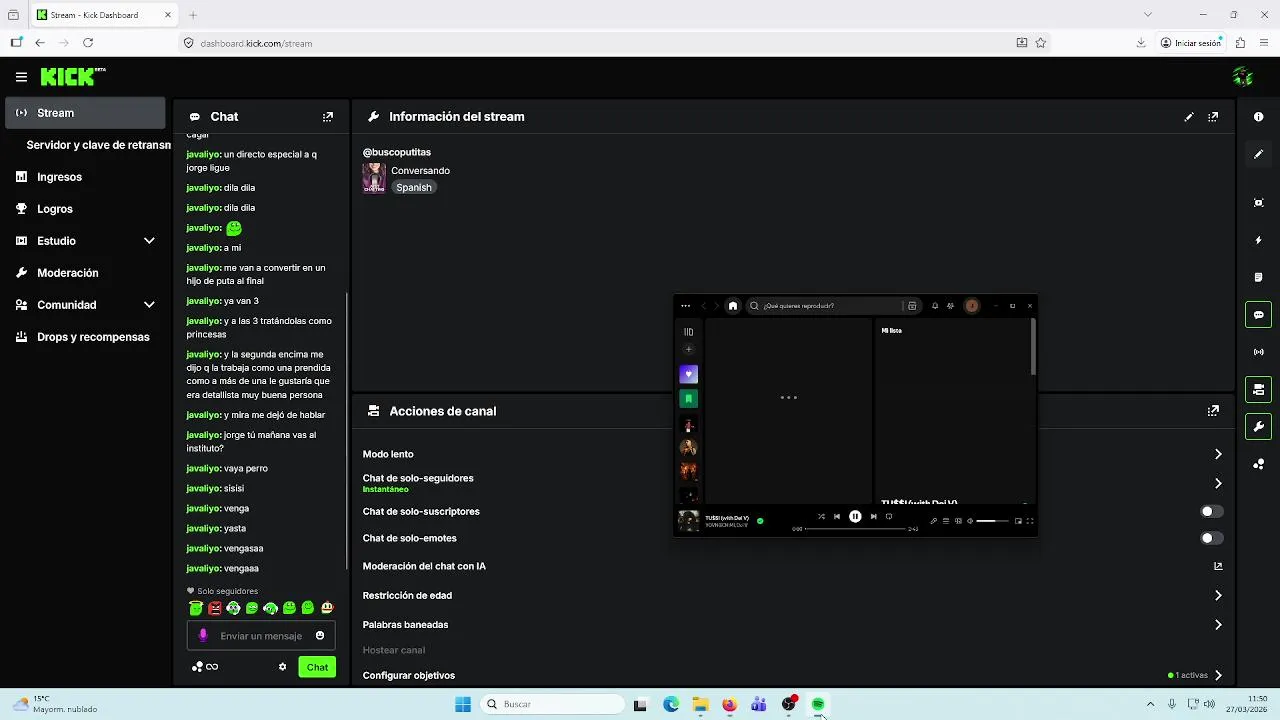Image resolution: width=1280 pixels, height=720 pixels.
Task: Open Spotify three-dot menu
Action: [x=685, y=306]
